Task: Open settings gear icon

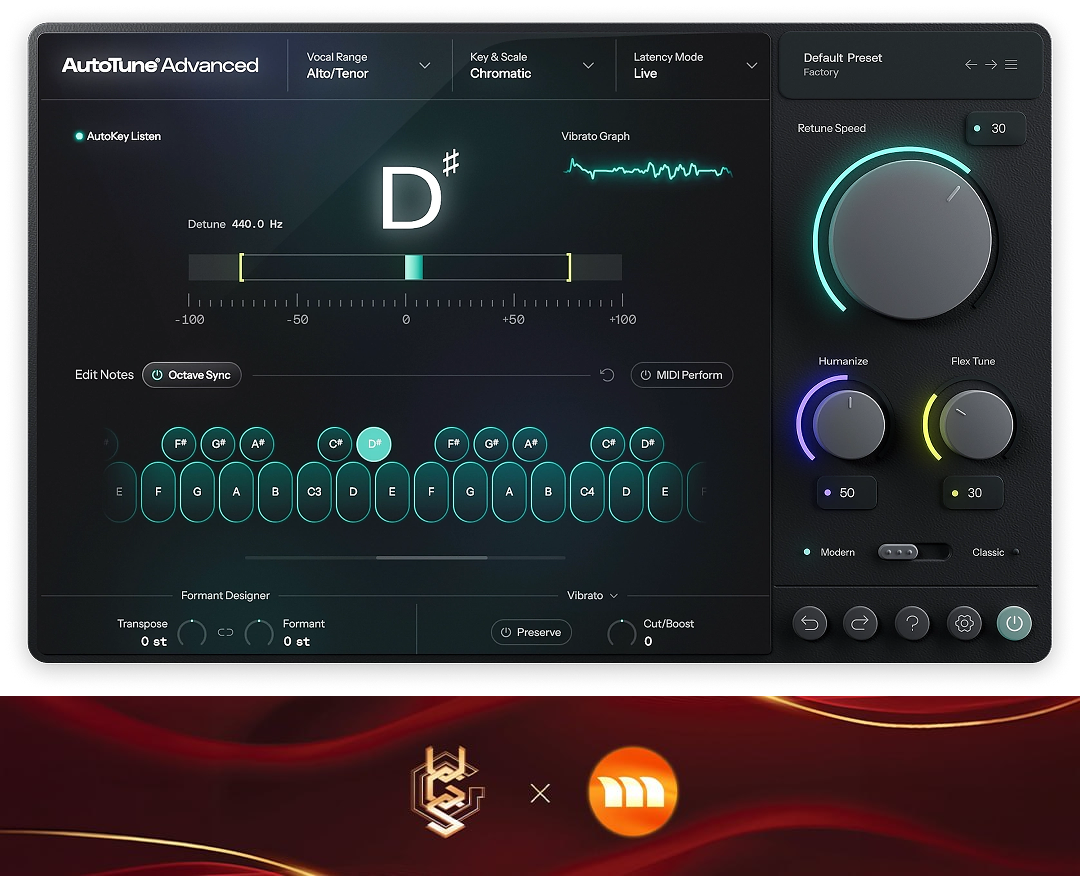Action: click(x=964, y=623)
